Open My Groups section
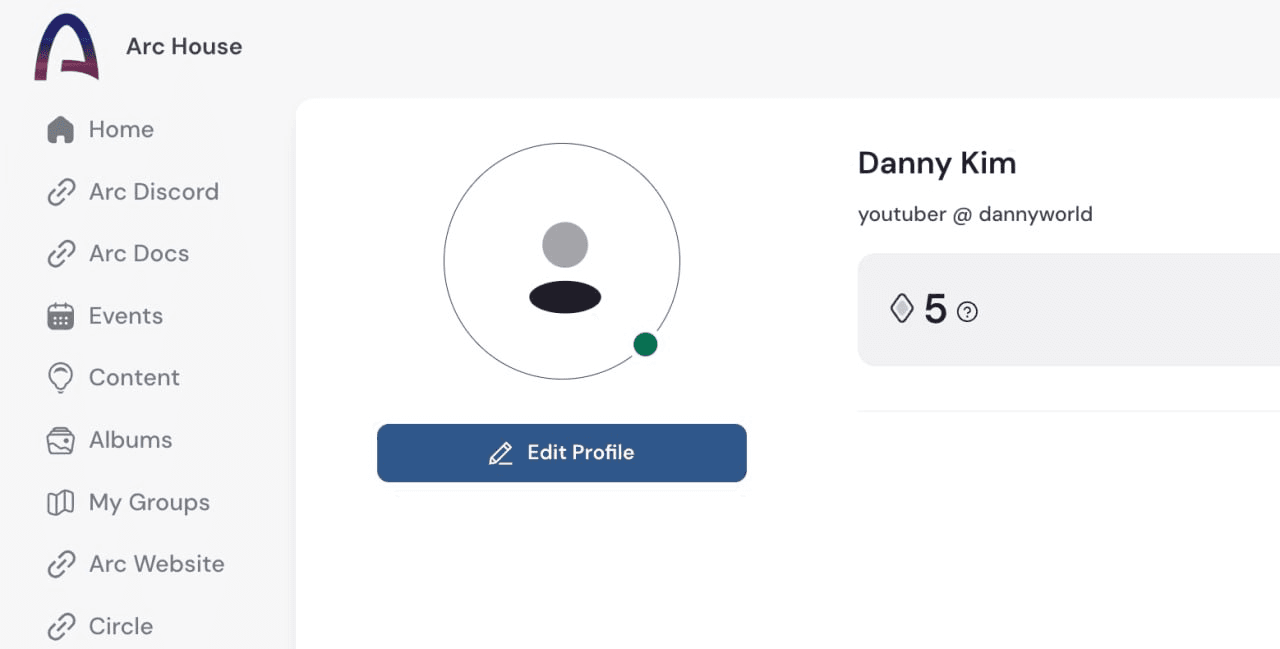The width and height of the screenshot is (1280, 649). (x=148, y=502)
